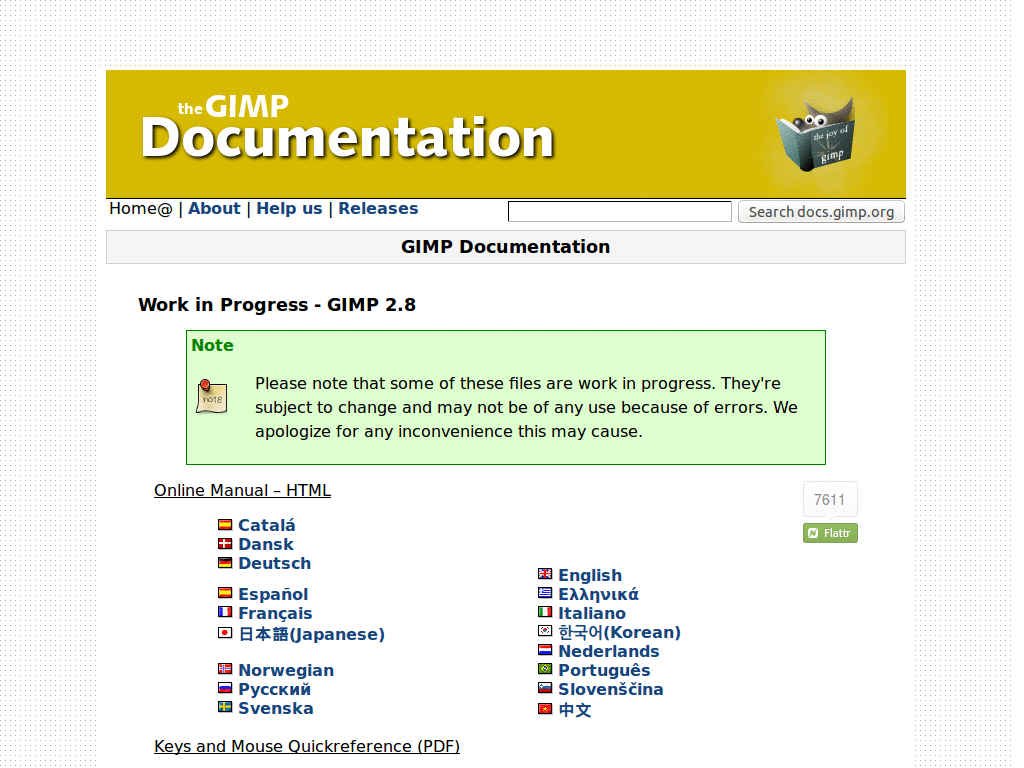This screenshot has width=1024, height=768.
Task: Open the Svenska online manual
Action: (276, 708)
